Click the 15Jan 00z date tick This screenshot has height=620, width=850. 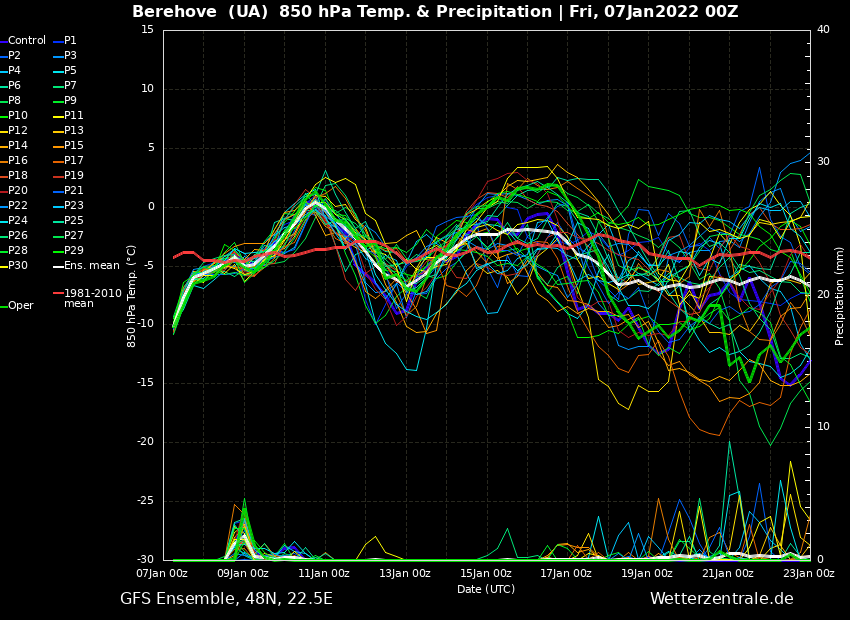[486, 573]
